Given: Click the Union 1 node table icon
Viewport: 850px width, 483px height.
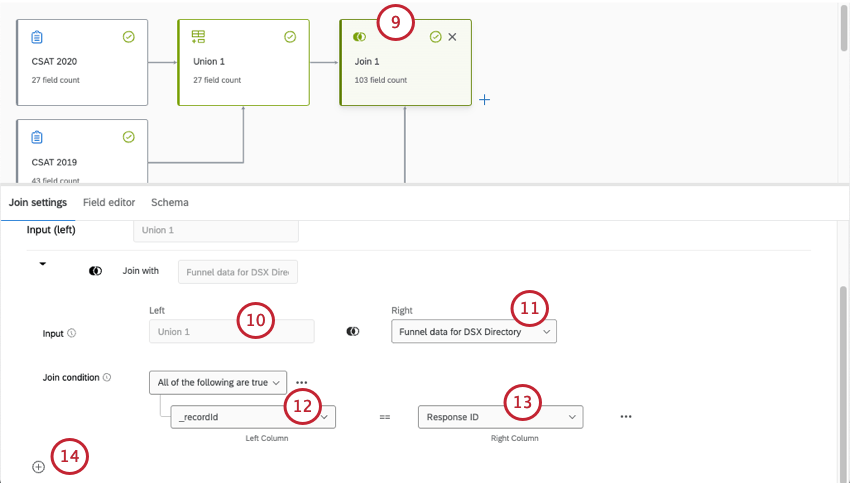Looking at the screenshot, I should pyautogui.click(x=198, y=37).
